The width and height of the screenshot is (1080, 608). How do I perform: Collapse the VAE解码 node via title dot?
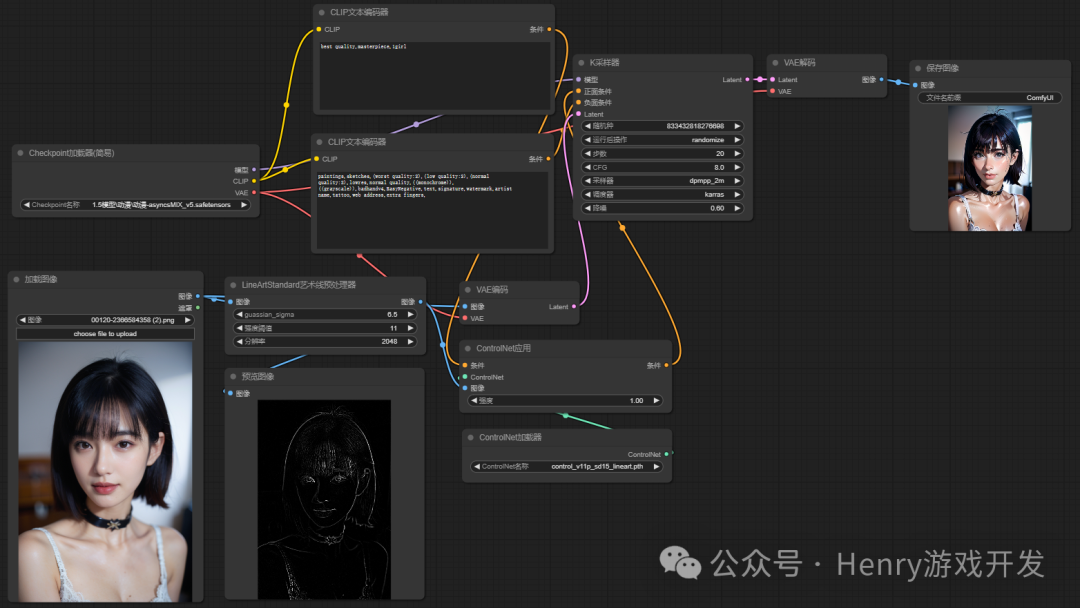[776, 63]
